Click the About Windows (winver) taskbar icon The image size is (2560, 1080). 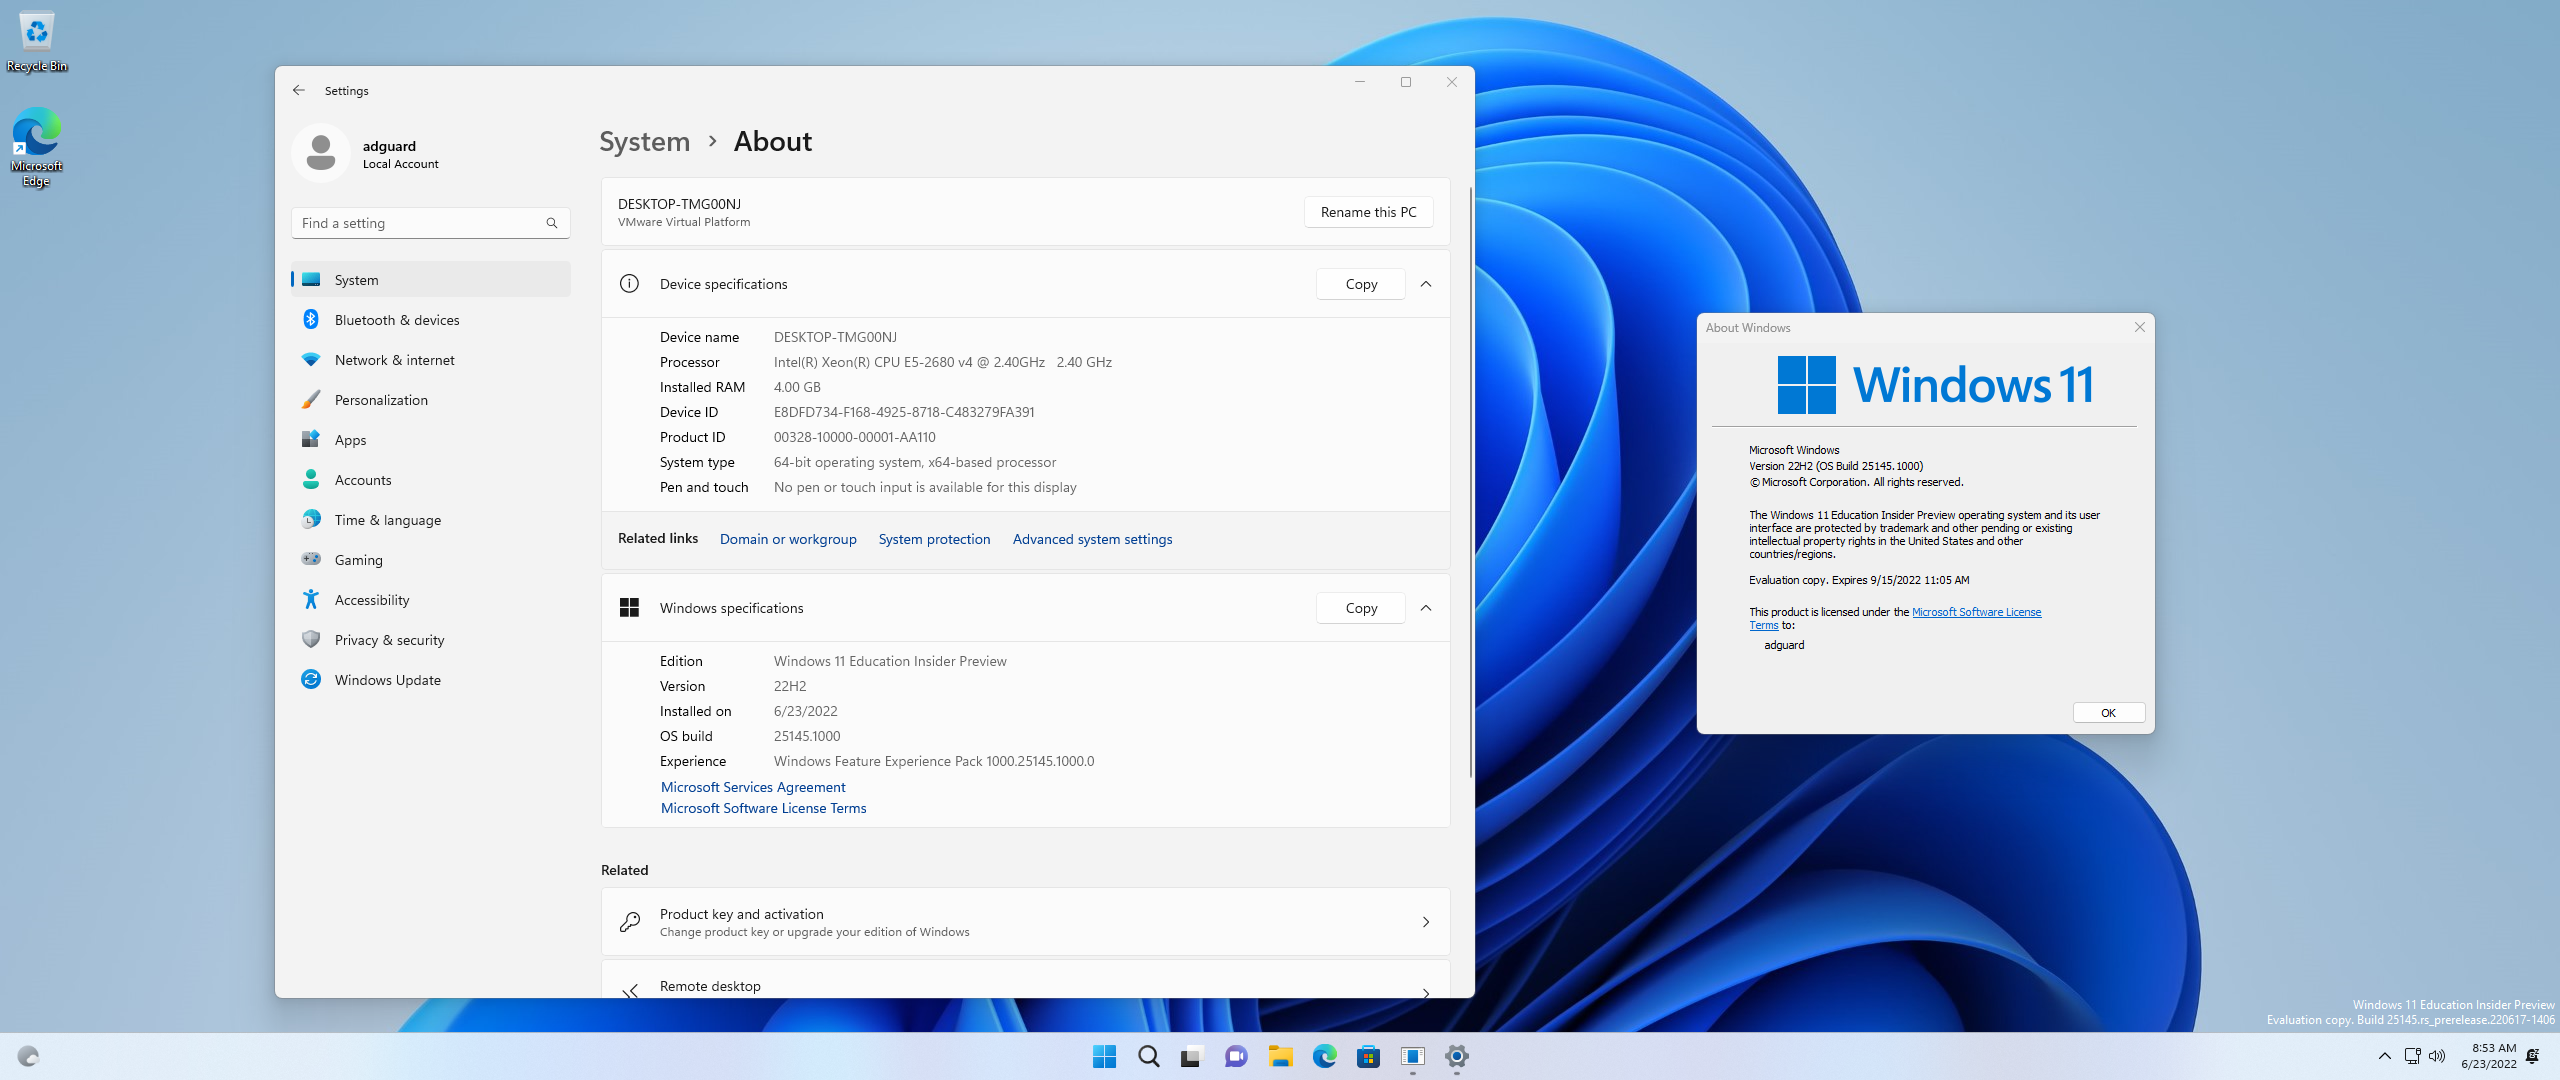tap(1413, 1056)
